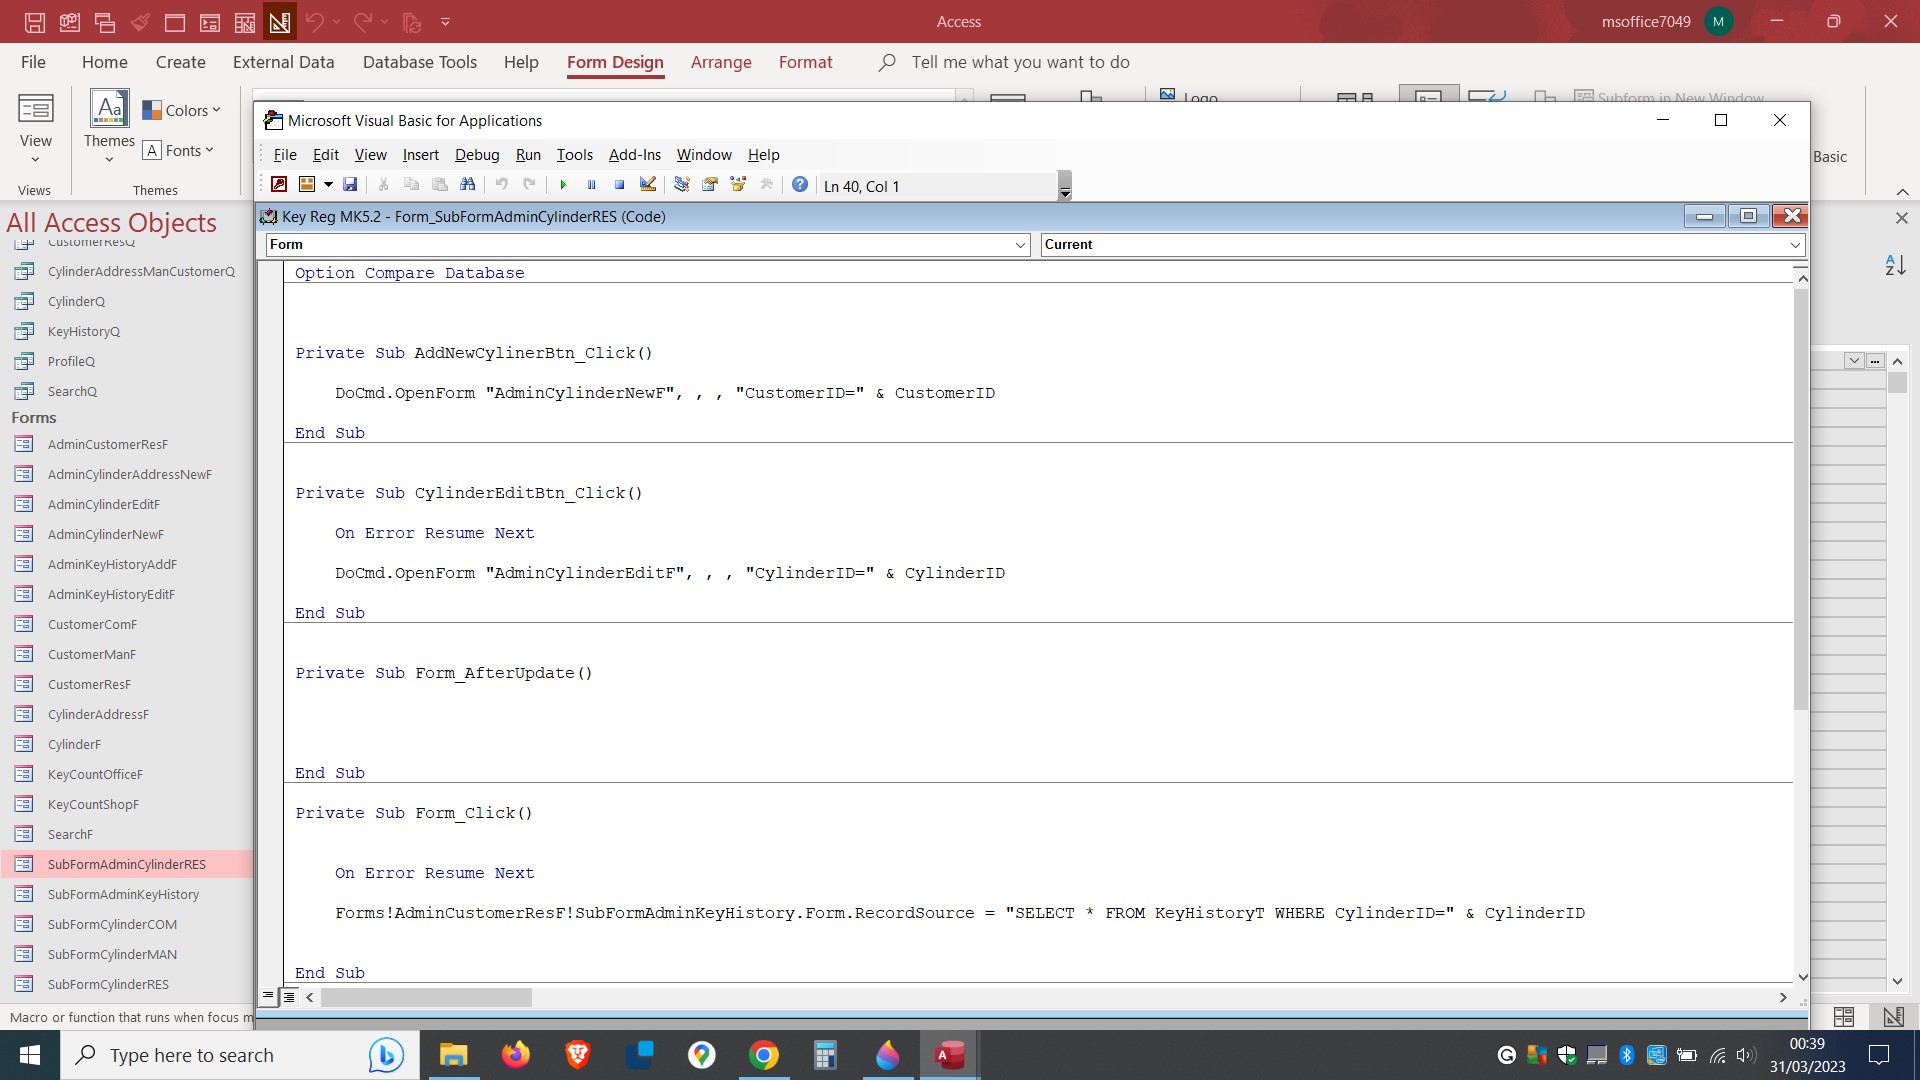Open the Fonts dropdown in Themes group
Screen dimensions: 1920x1080
(x=180, y=150)
